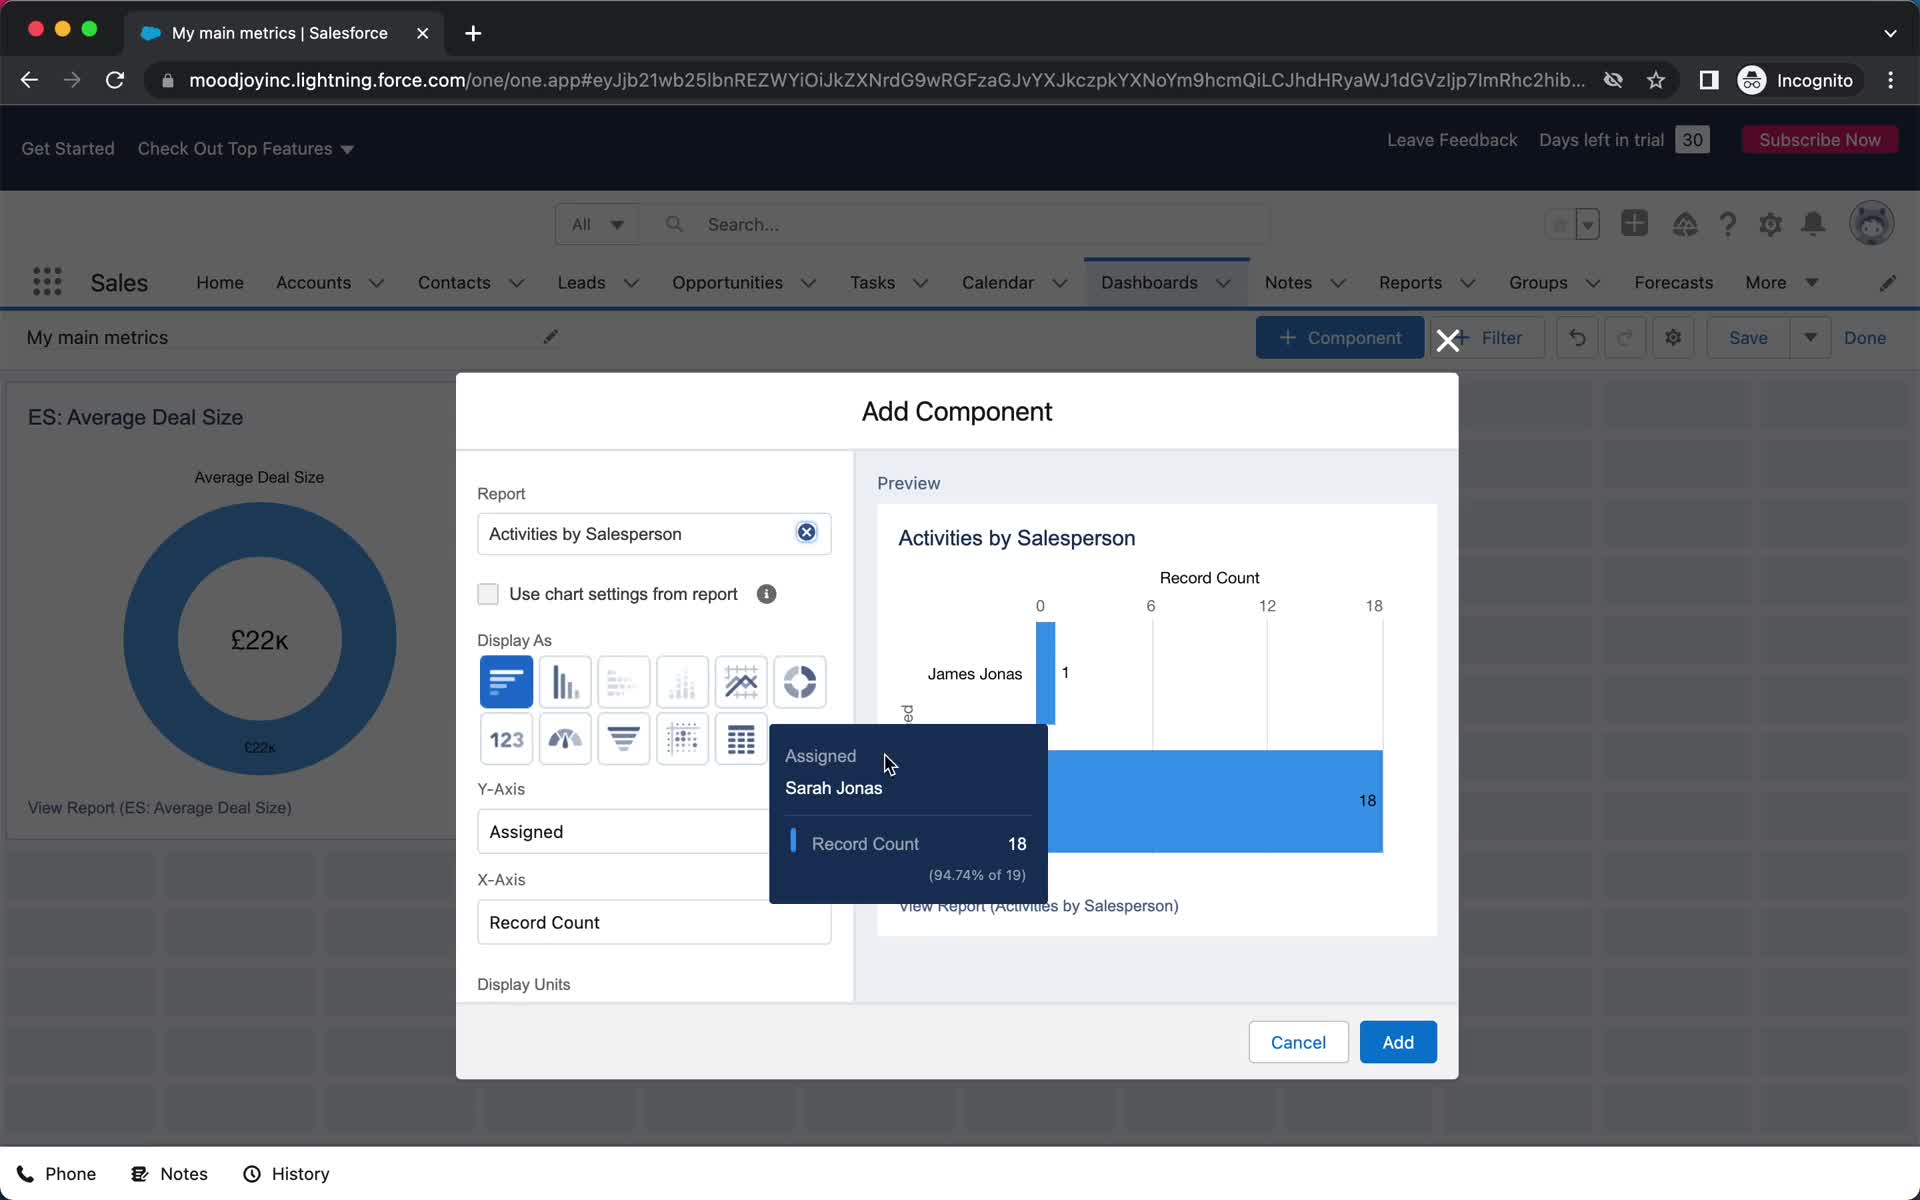Click the Cancel button to dismiss dialog
Screen dimensions: 1920x1200
[x=1298, y=1042]
